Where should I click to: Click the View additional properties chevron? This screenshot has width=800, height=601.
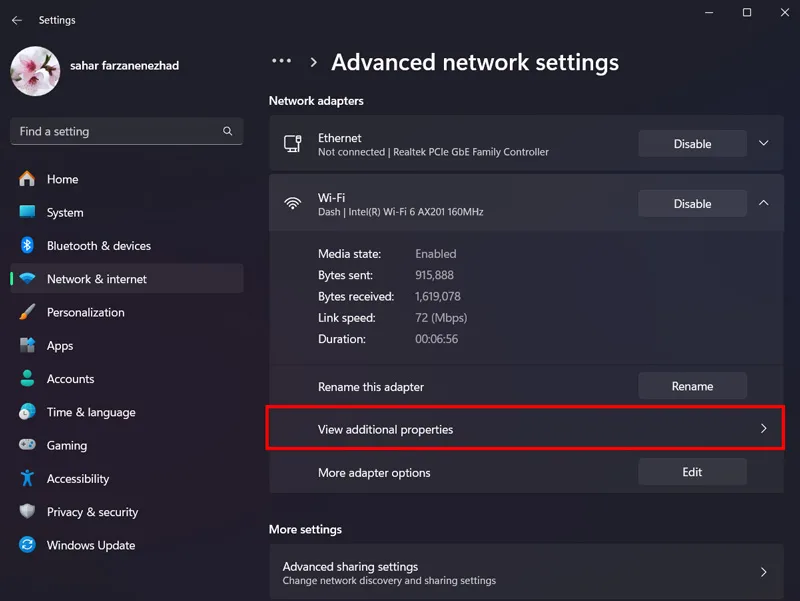tap(764, 429)
